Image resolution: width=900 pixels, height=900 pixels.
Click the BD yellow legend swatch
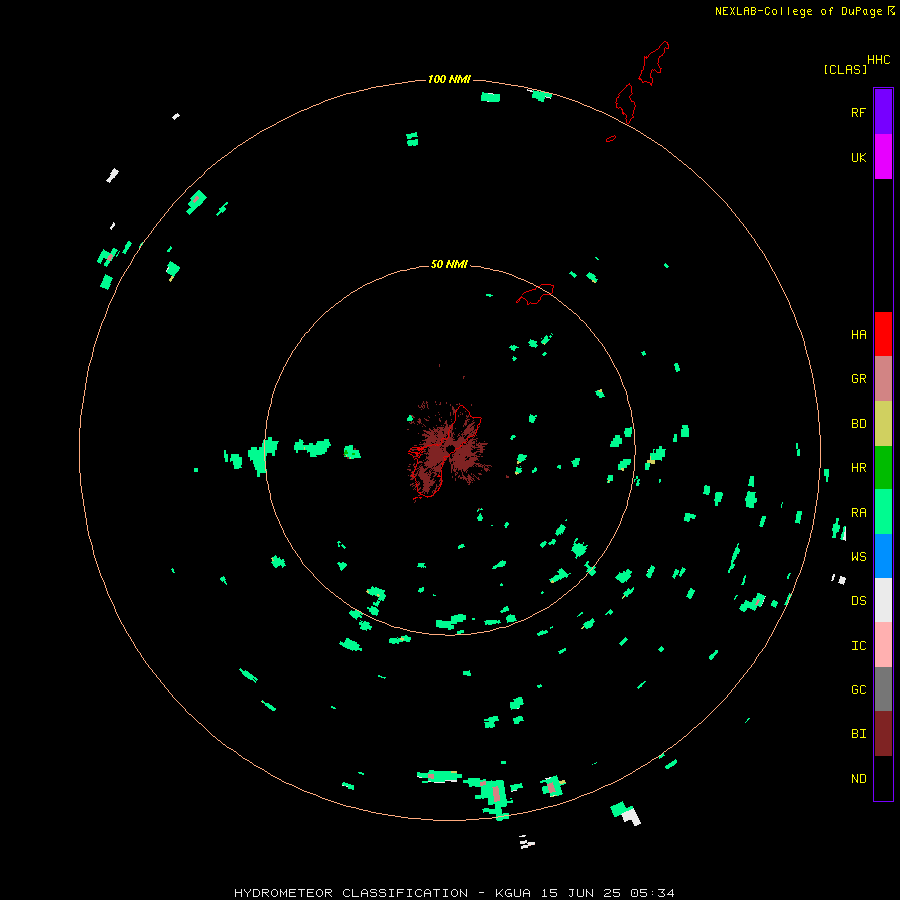point(883,424)
